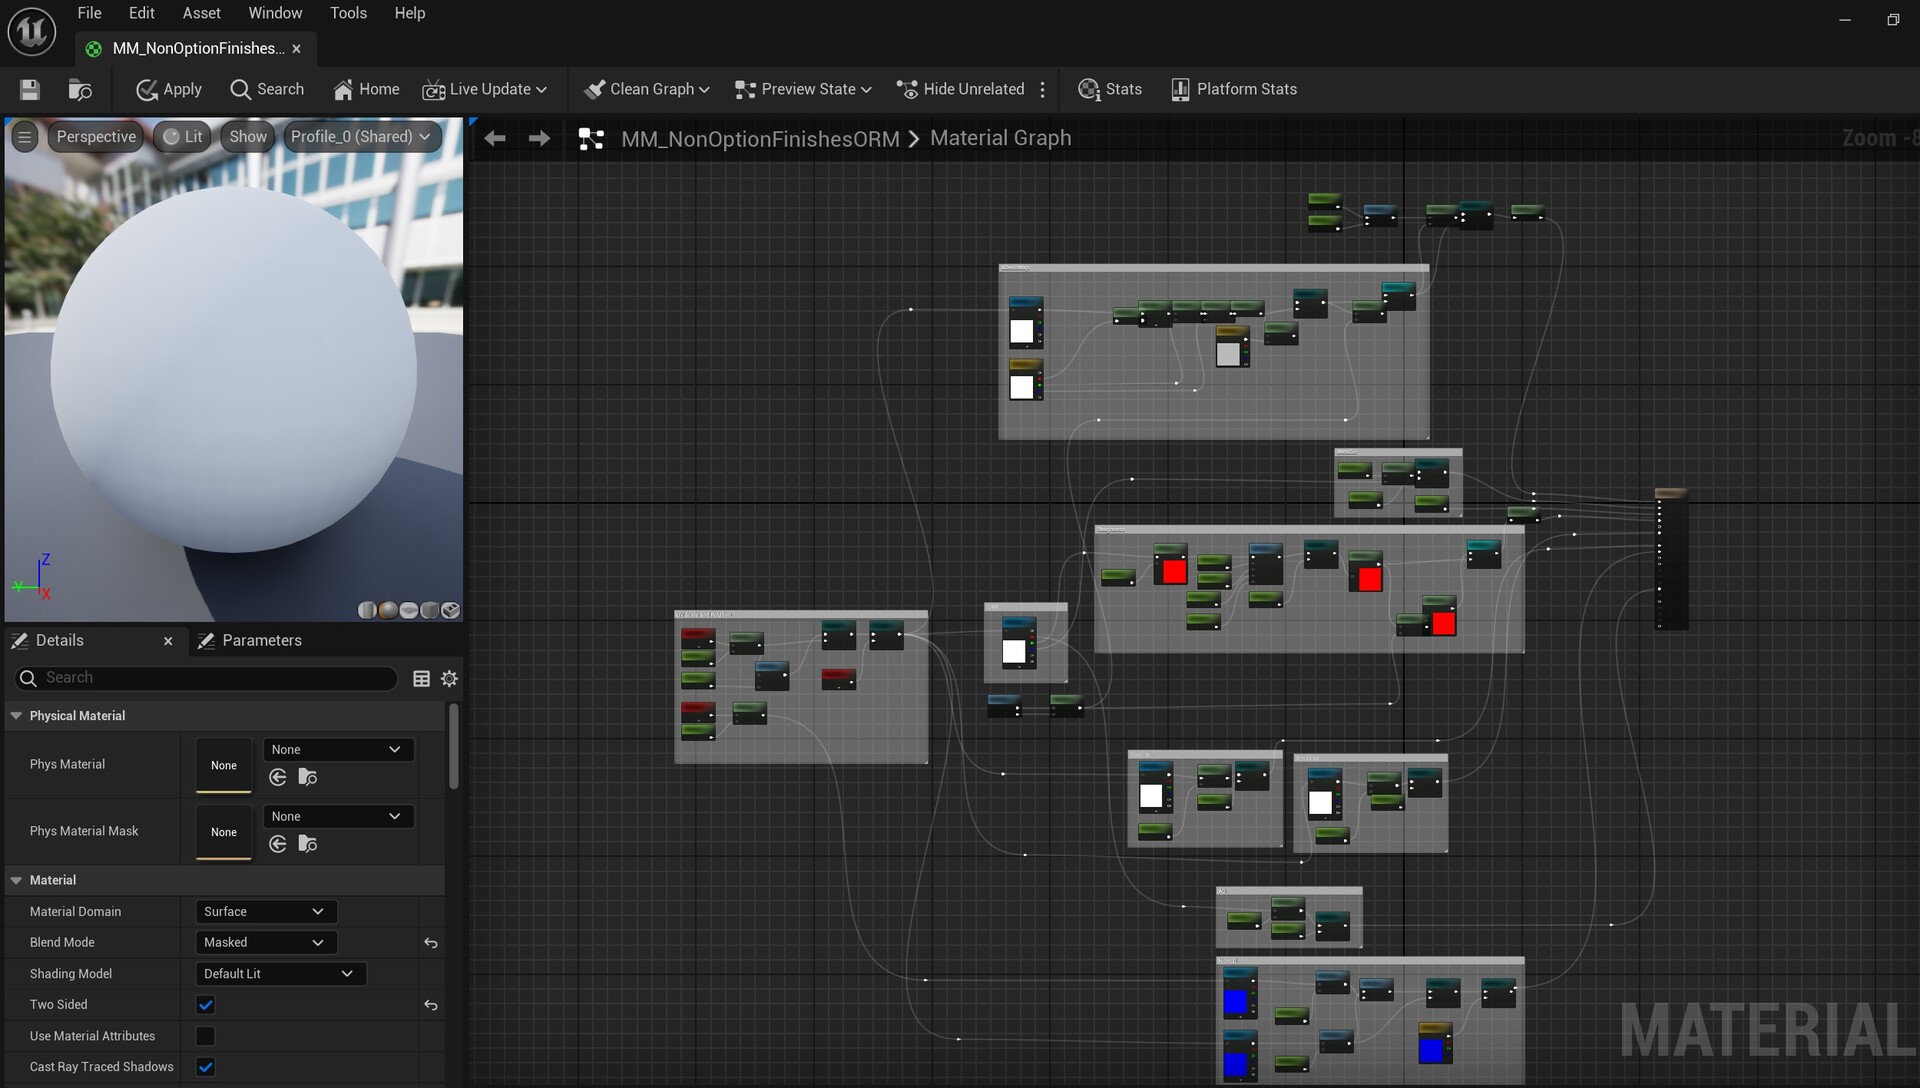The image size is (1920, 1088).
Task: Click the Platform Stats button
Action: (x=1234, y=90)
